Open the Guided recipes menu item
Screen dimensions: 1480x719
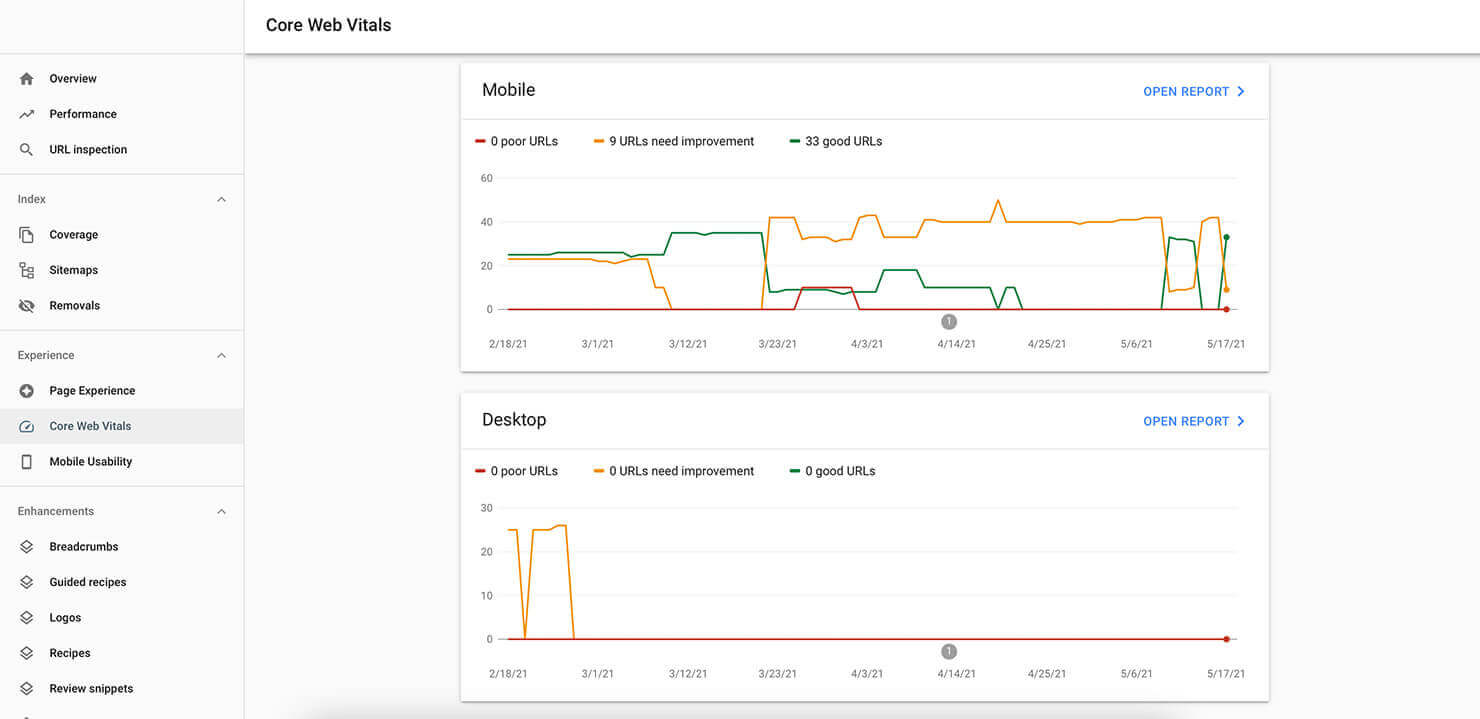pyautogui.click(x=121, y=582)
